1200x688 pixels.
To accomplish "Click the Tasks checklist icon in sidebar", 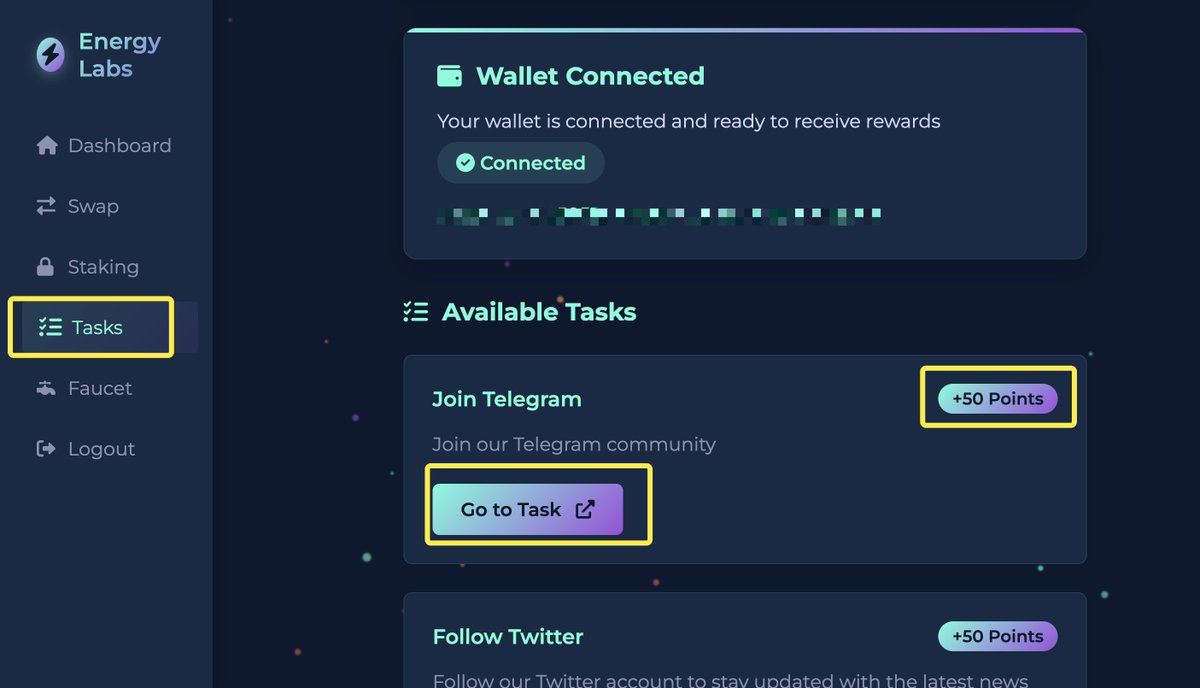I will (x=49, y=327).
